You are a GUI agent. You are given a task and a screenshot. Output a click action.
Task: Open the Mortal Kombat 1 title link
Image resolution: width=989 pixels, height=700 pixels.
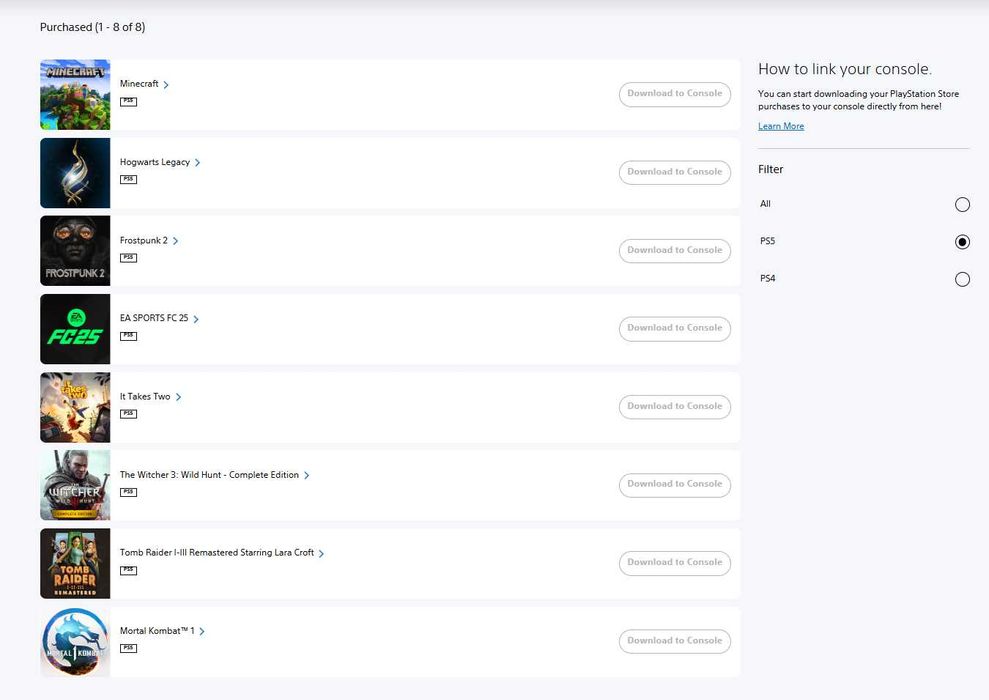[157, 631]
